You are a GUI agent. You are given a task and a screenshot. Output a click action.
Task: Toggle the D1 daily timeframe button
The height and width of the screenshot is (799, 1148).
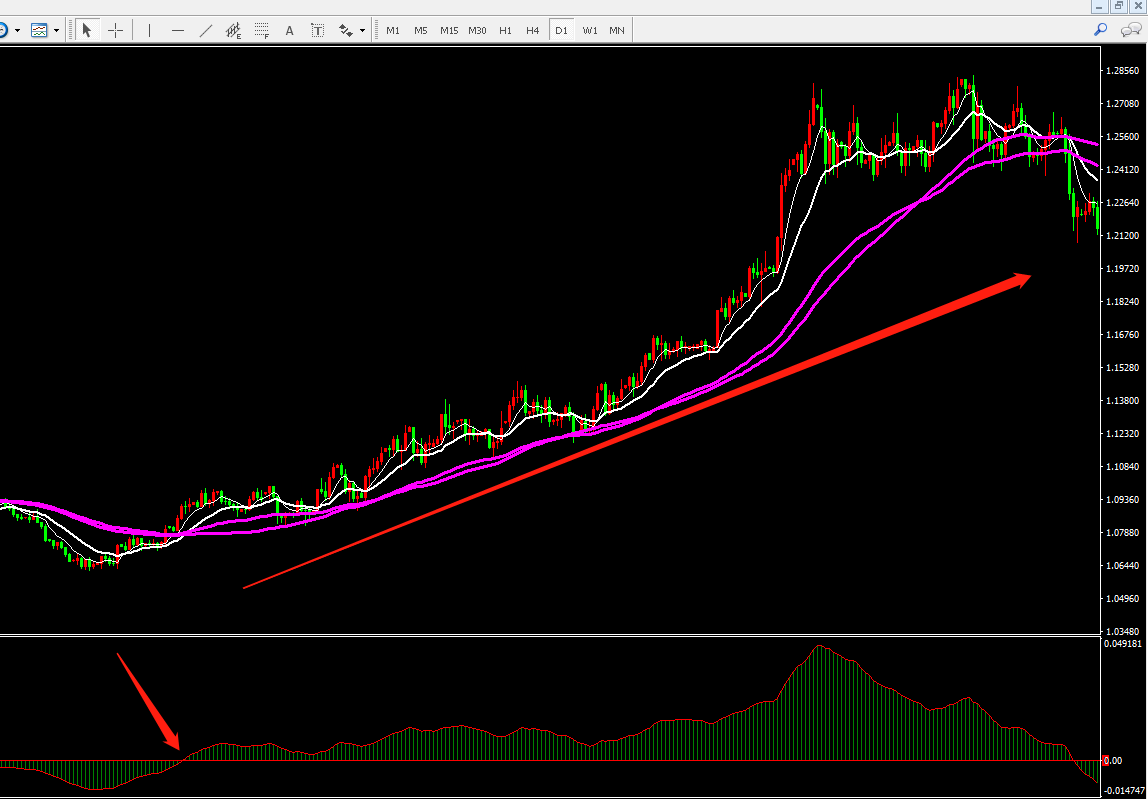click(561, 31)
